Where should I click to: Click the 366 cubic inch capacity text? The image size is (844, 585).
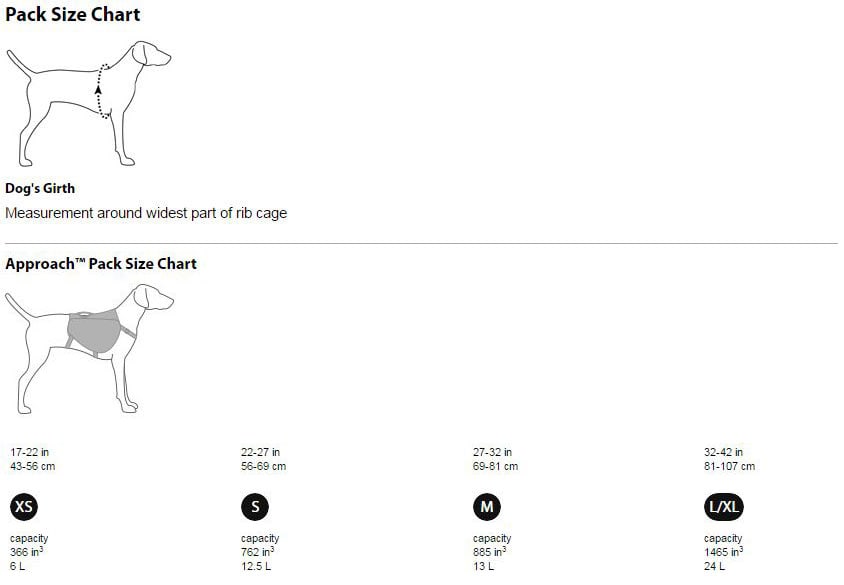(x=26, y=552)
